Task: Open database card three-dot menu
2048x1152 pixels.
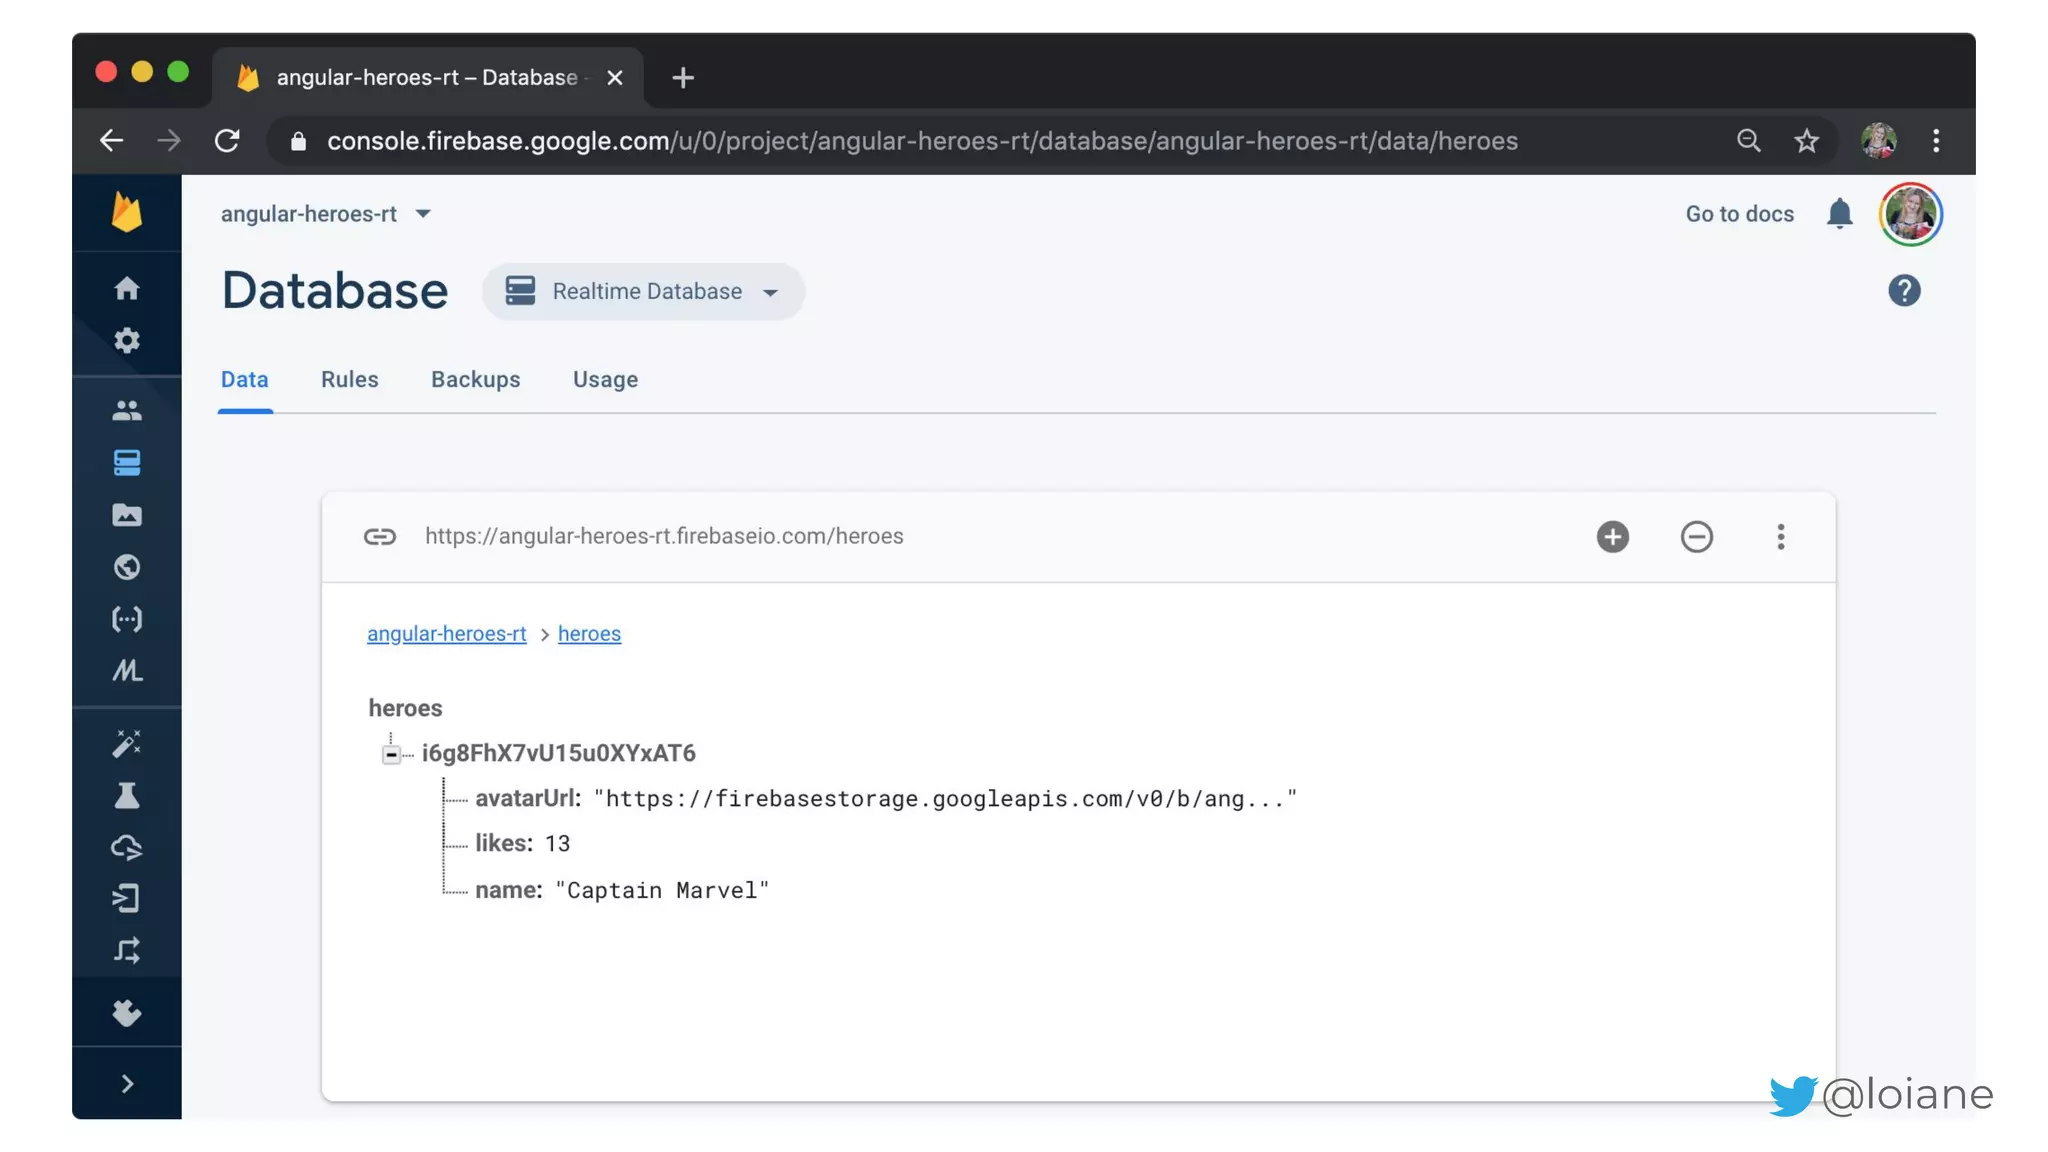Action: 1780,537
